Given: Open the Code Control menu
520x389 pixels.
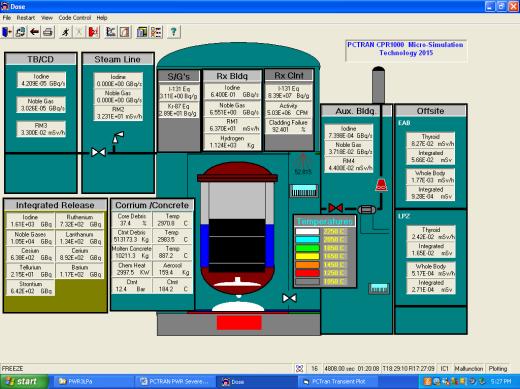Looking at the screenshot, I should click(x=75, y=18).
